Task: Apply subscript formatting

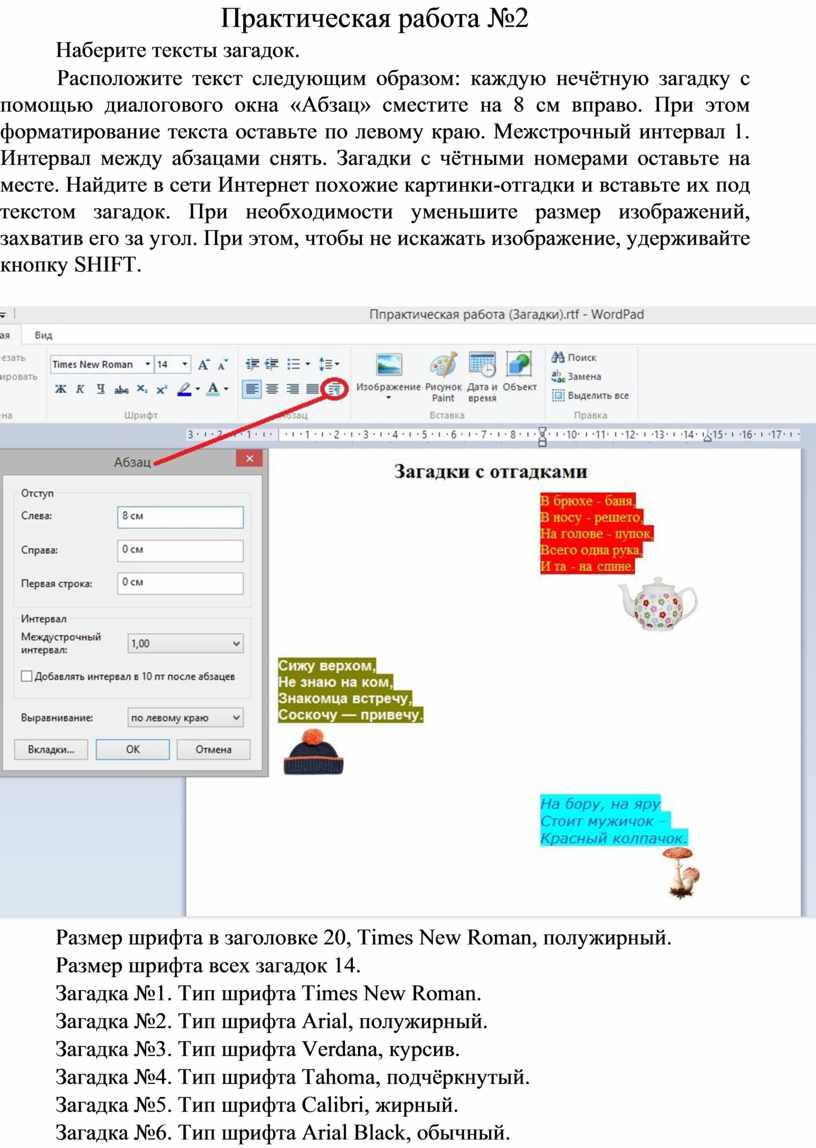Action: [142, 389]
